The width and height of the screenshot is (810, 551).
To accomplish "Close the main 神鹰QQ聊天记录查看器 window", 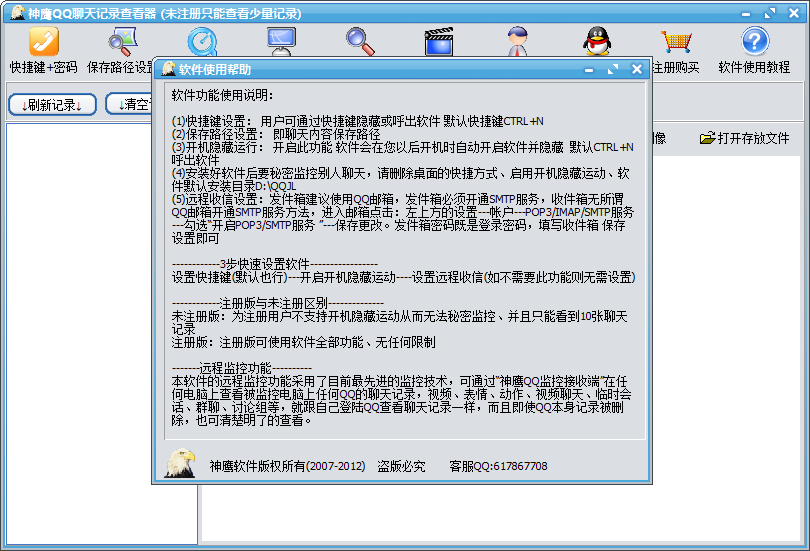I will click(794, 13).
